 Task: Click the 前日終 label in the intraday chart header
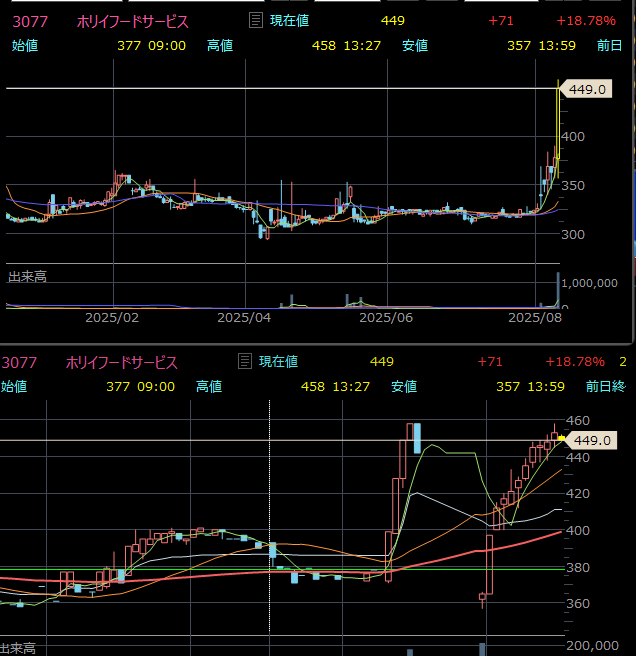[x=606, y=386]
